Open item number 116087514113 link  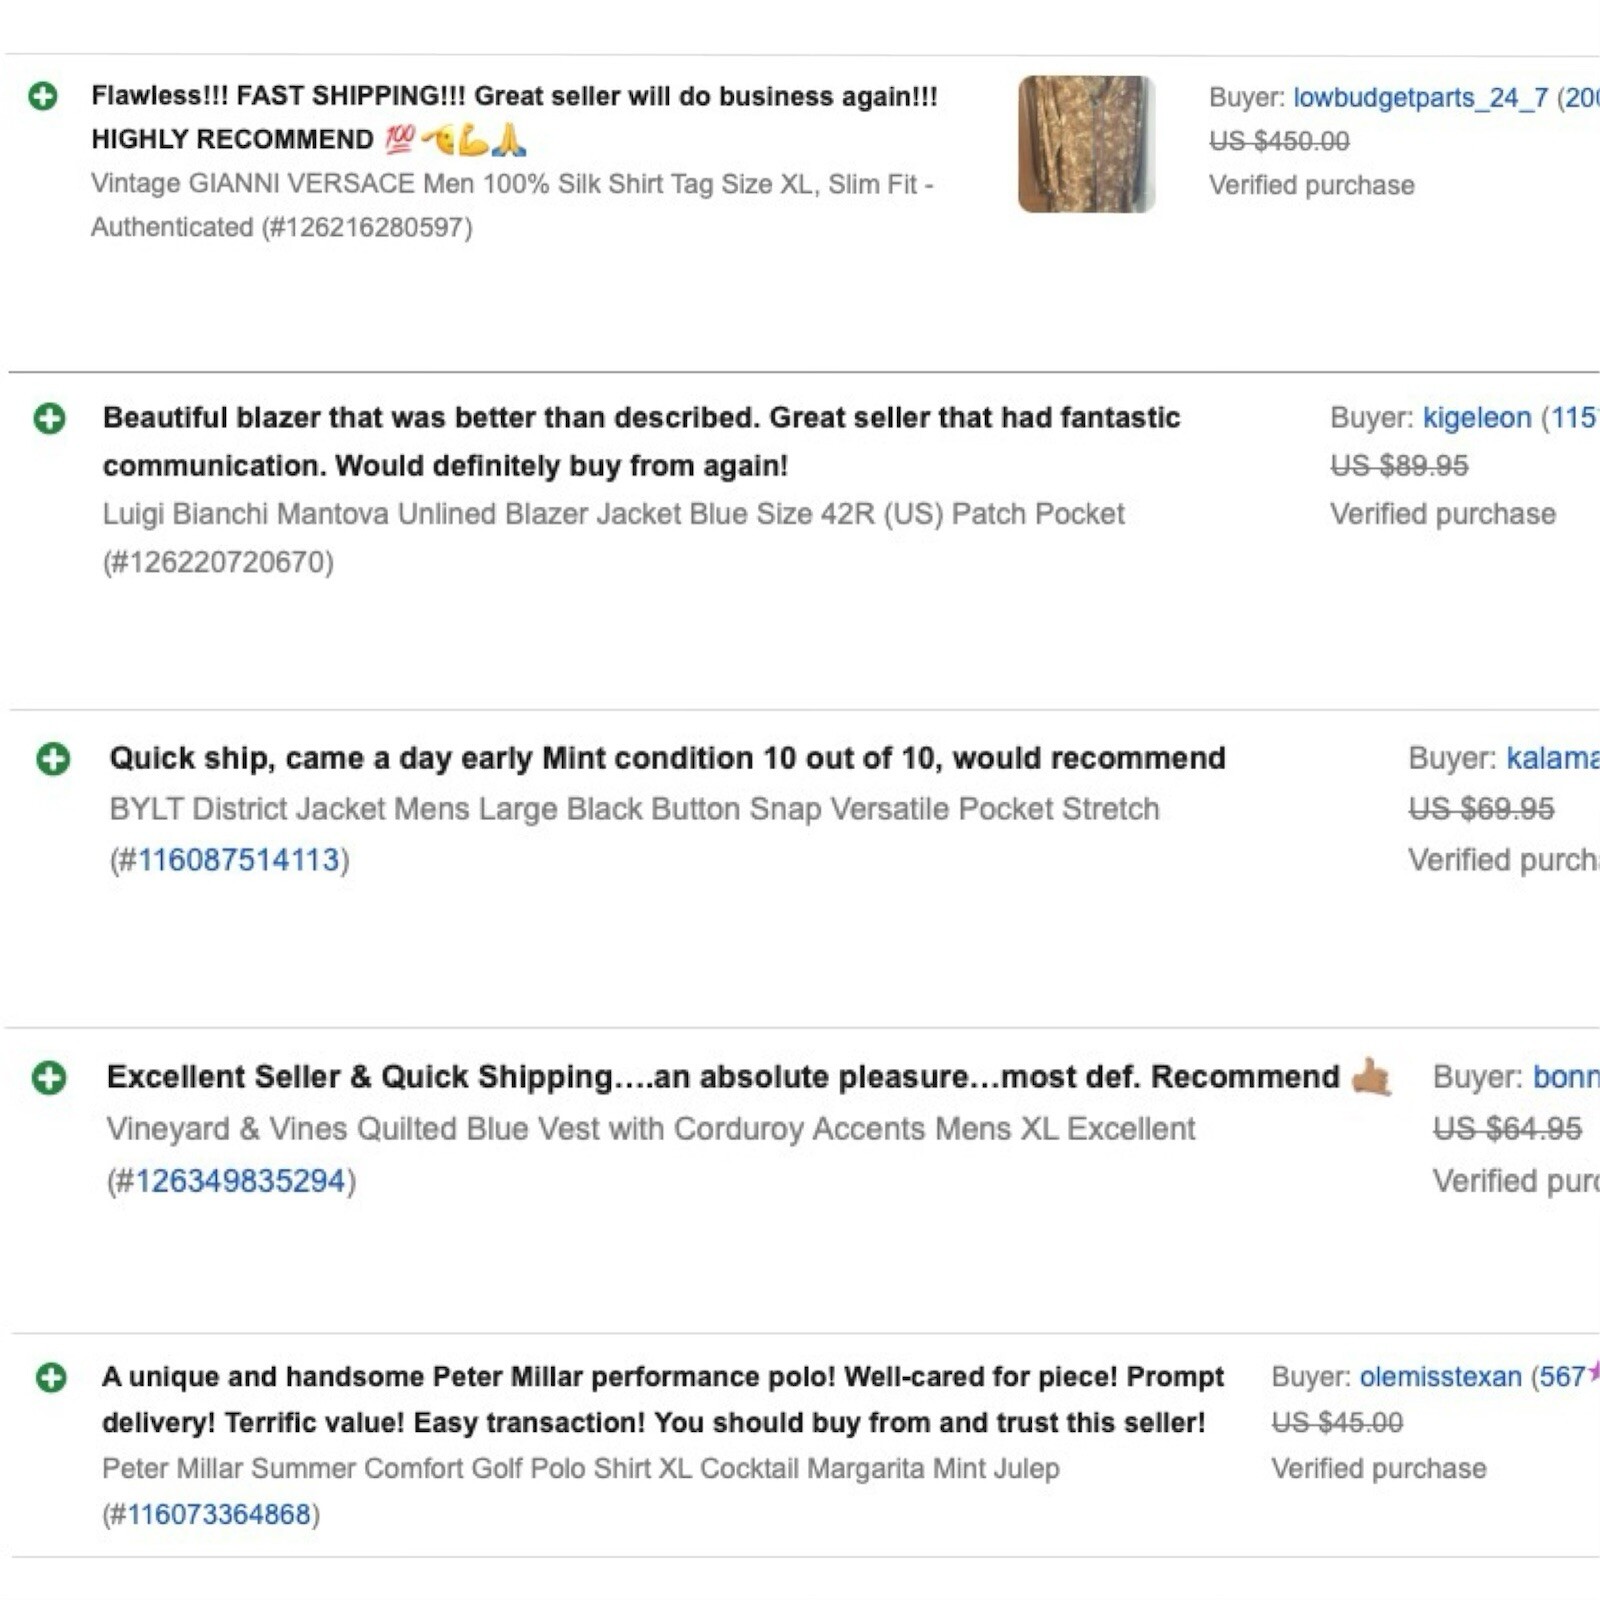(x=239, y=860)
